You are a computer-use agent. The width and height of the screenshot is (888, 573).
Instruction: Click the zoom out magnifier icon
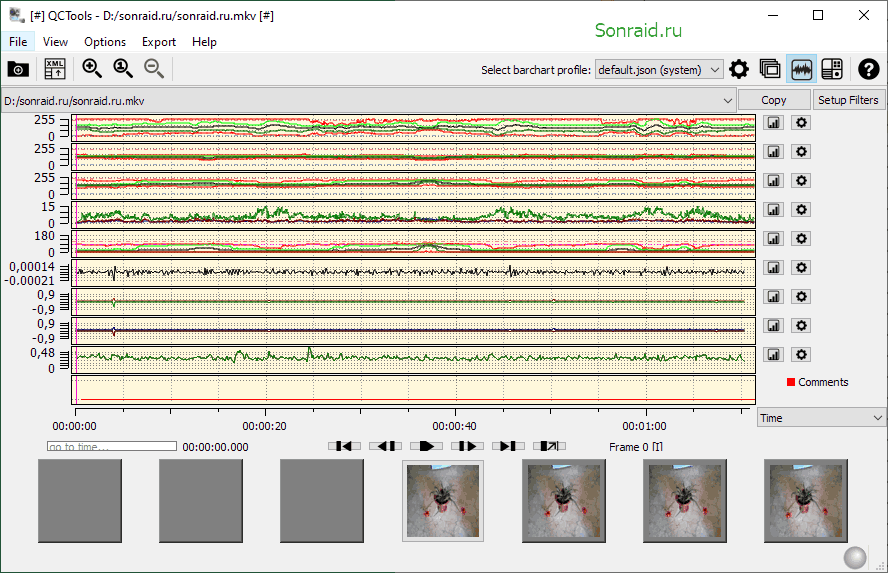[x=153, y=69]
